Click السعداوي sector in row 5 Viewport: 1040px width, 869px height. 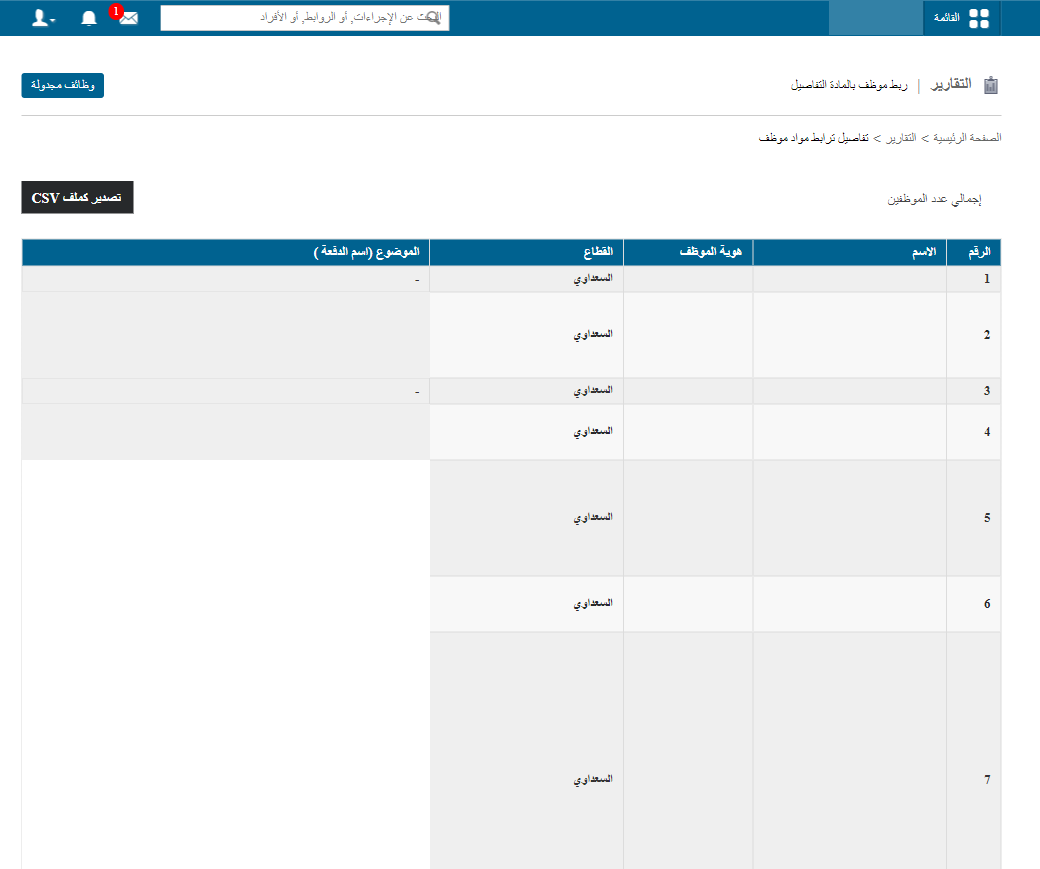coord(593,517)
